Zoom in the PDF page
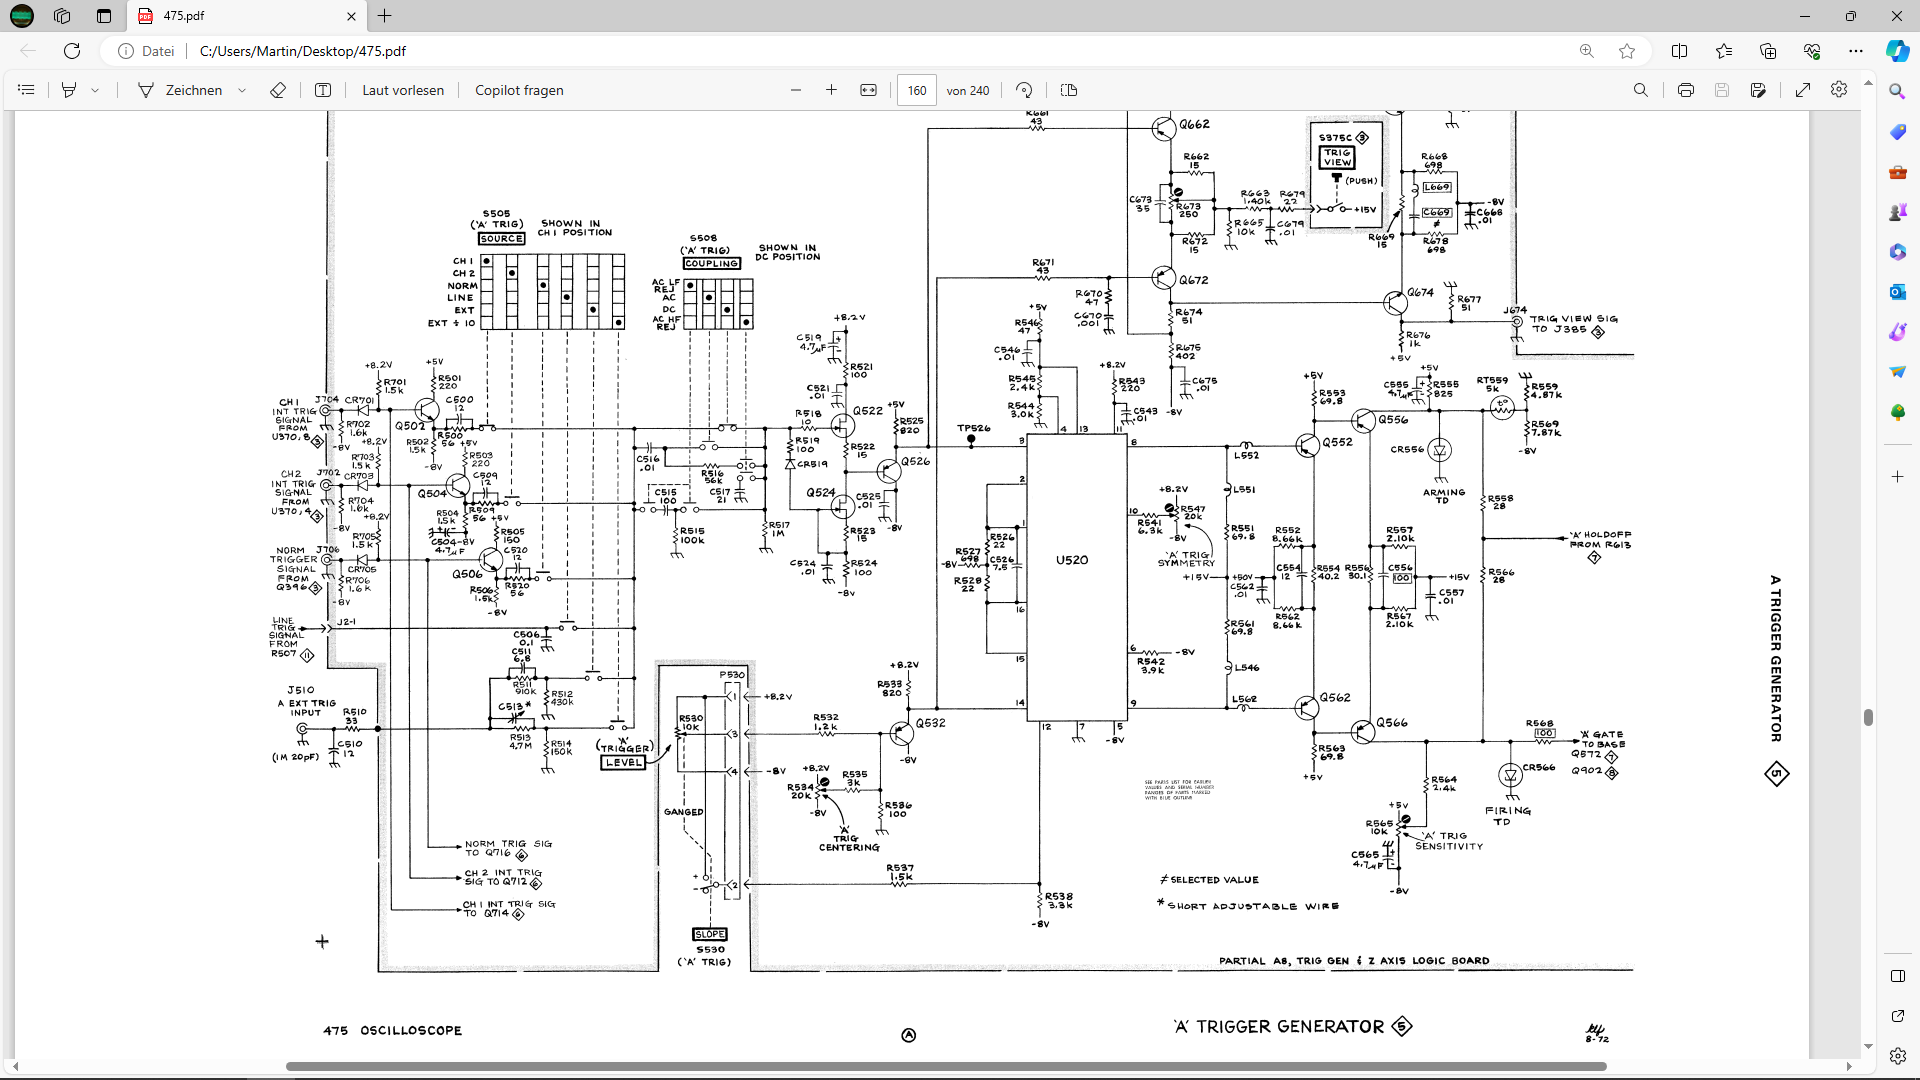This screenshot has height=1080, width=1920. pos(831,90)
